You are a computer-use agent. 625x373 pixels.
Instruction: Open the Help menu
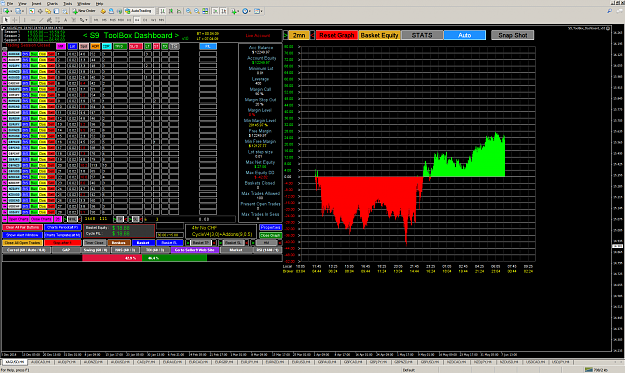pyautogui.click(x=99, y=4)
